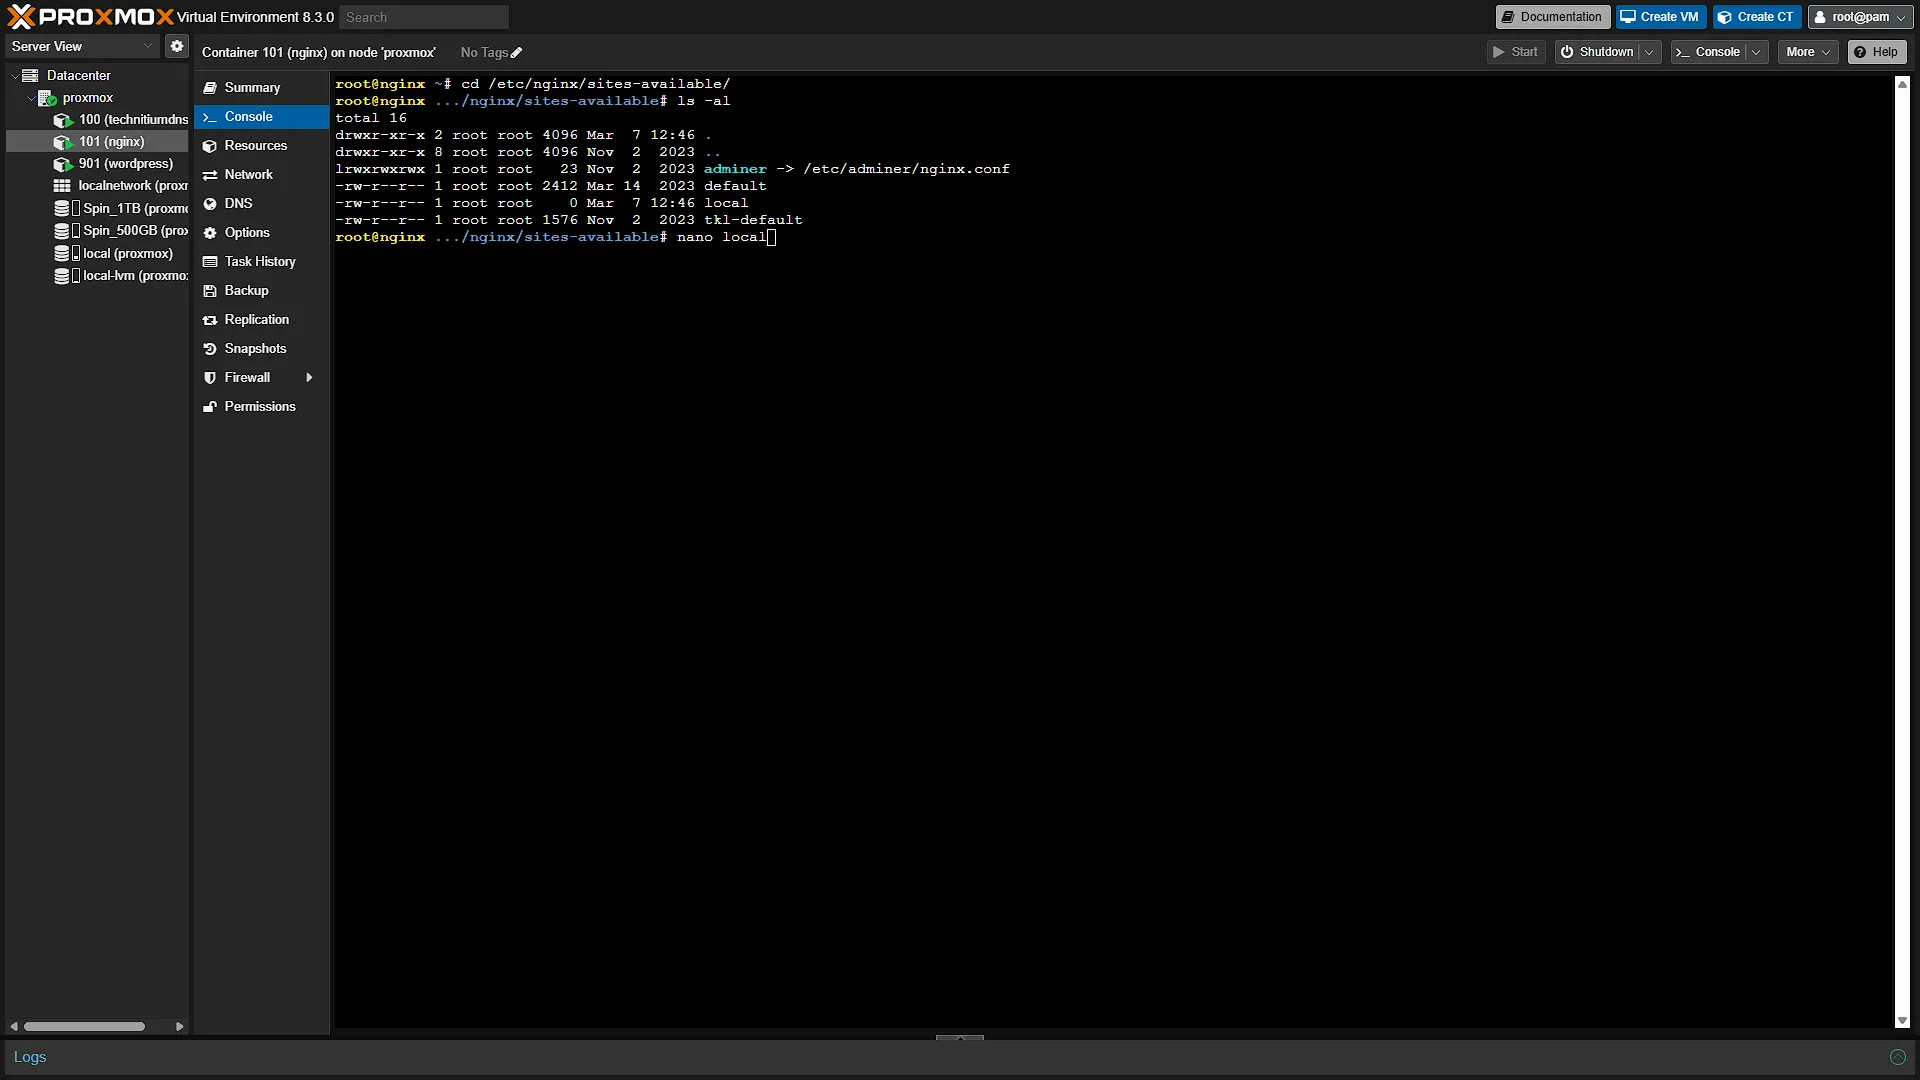1920x1080 pixels.
Task: Click the Create VM button
Action: [1660, 17]
